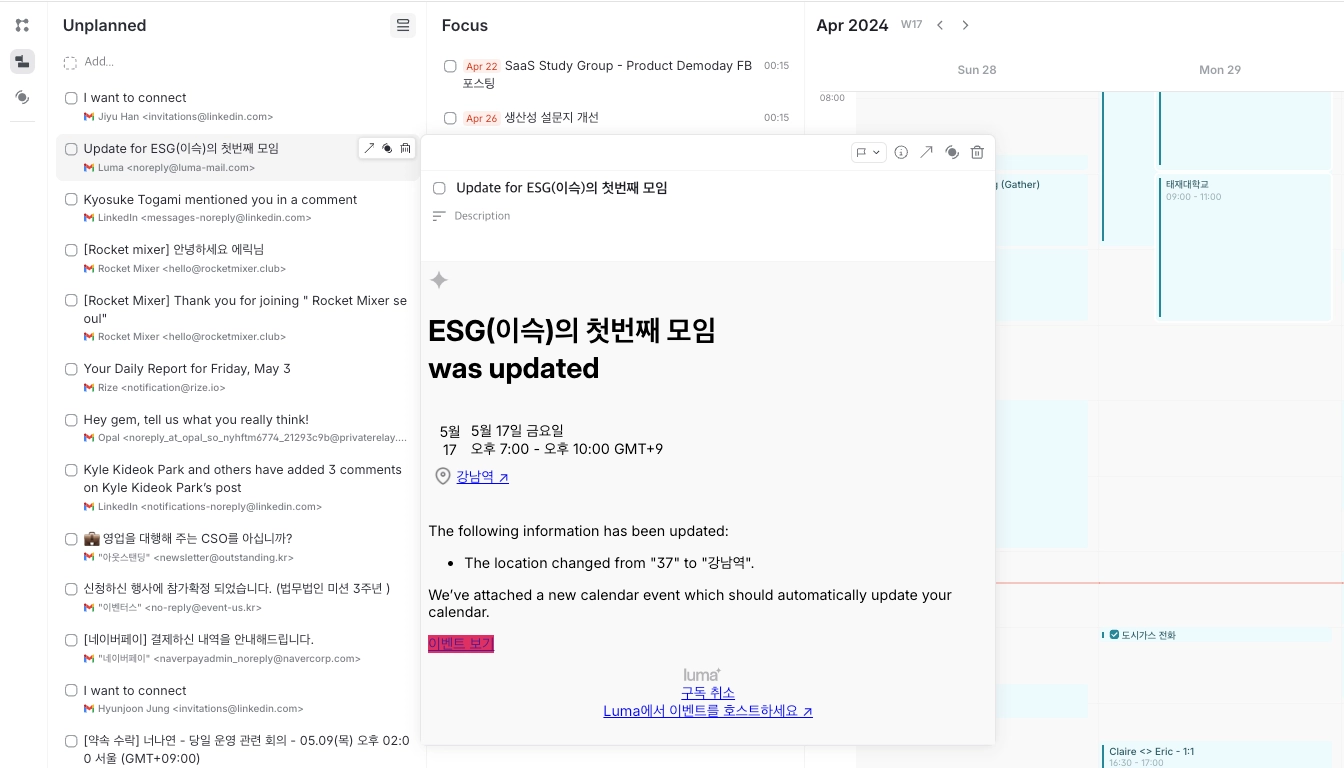The height and width of the screenshot is (768, 1344).
Task: Click the W17 week label
Action: [x=911, y=25]
